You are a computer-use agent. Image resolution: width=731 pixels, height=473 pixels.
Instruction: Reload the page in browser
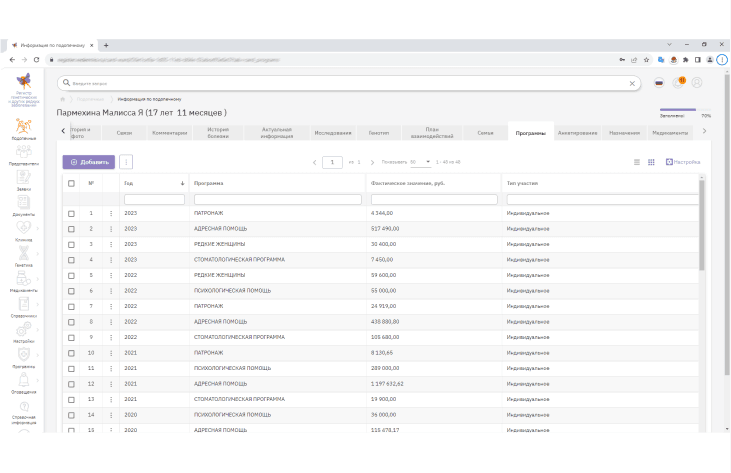point(36,60)
